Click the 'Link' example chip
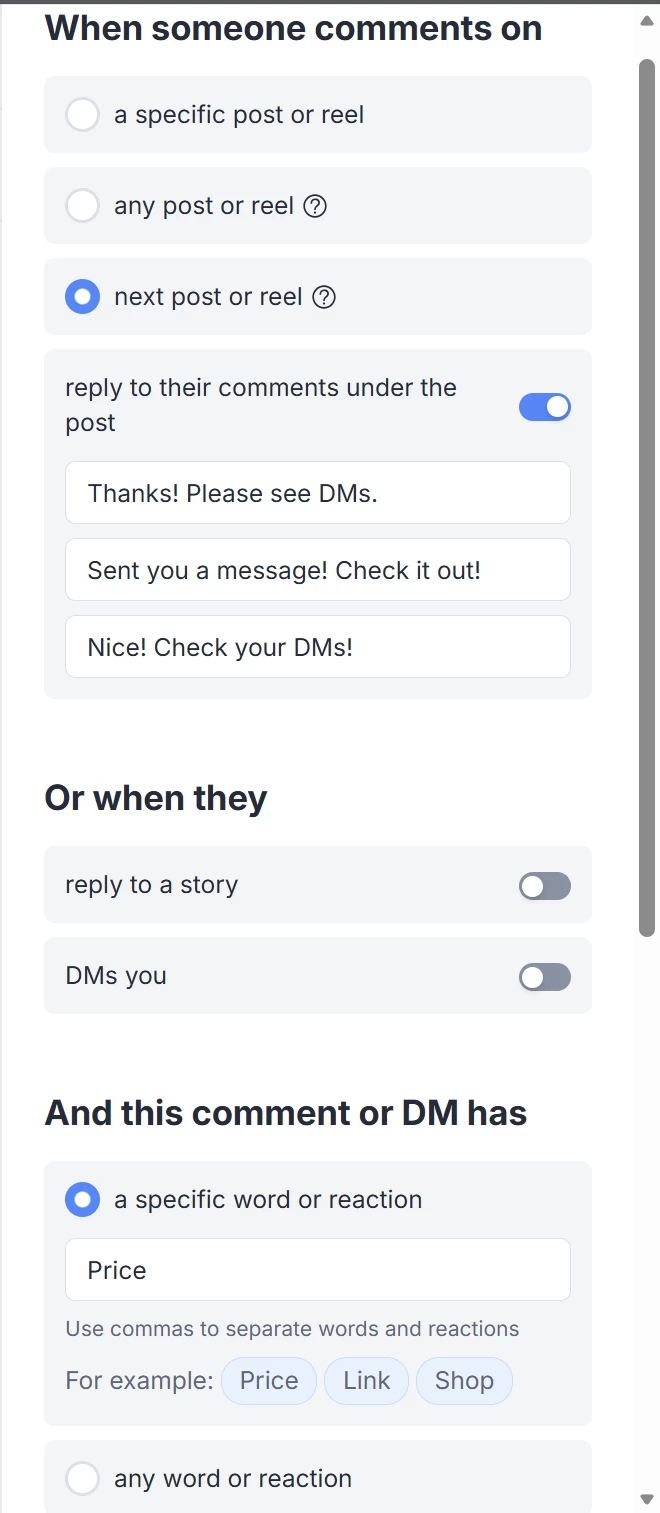The height and width of the screenshot is (1513, 660). coord(366,1380)
